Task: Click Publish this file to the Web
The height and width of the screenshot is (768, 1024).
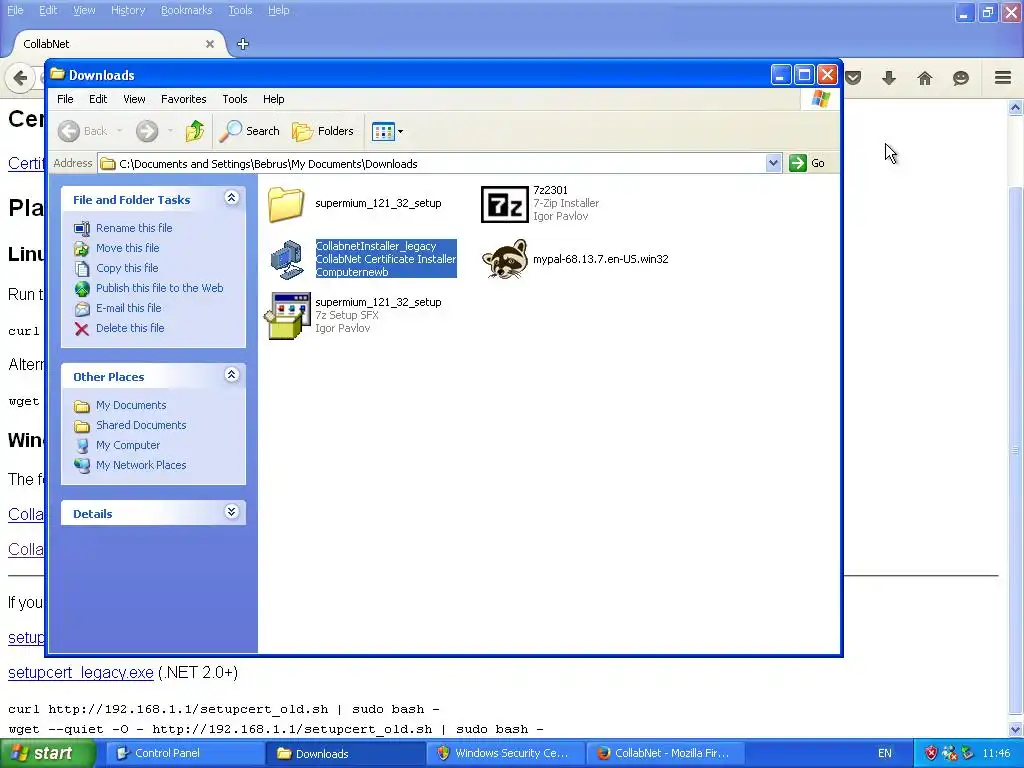Action: 159,288
